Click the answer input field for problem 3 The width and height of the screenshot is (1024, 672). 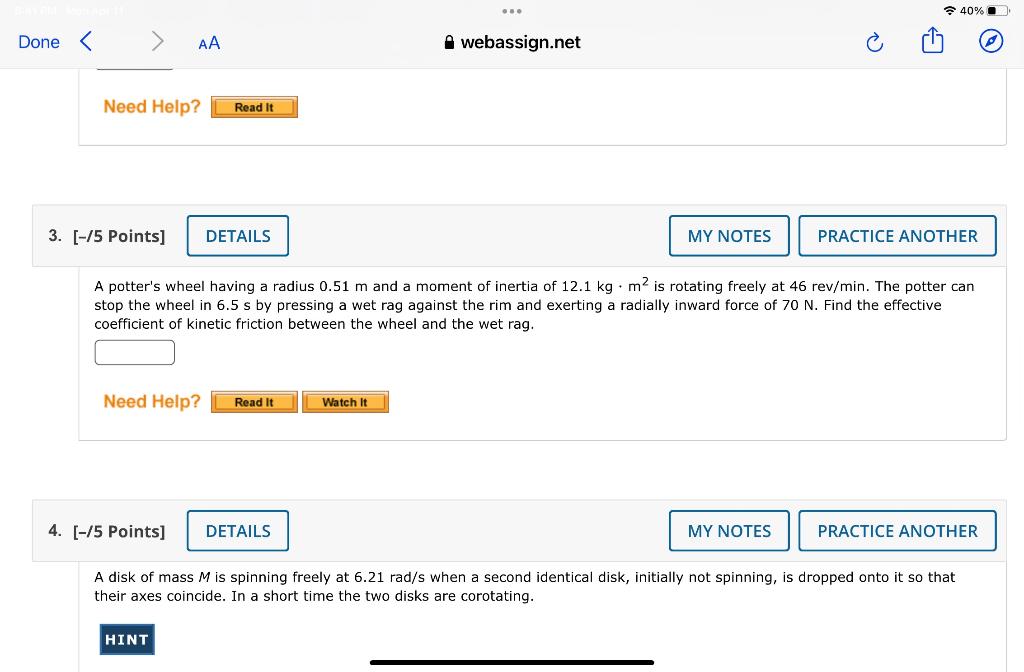point(134,352)
